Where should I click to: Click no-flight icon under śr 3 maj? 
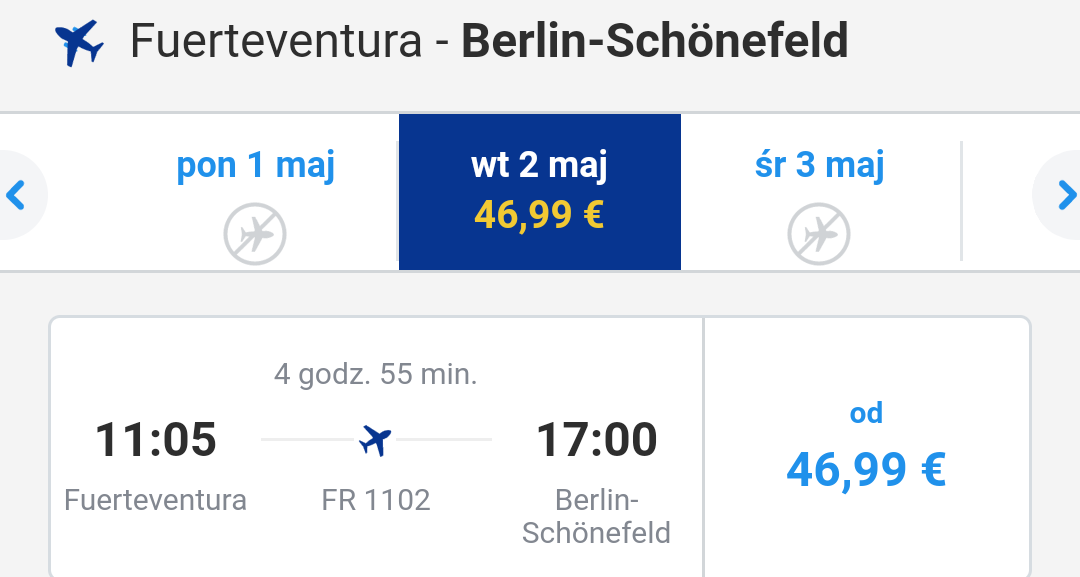coord(819,234)
